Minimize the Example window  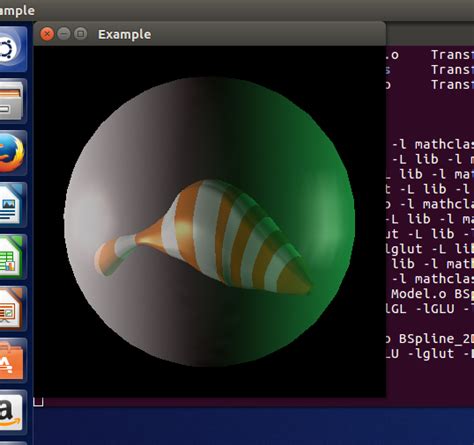64,34
